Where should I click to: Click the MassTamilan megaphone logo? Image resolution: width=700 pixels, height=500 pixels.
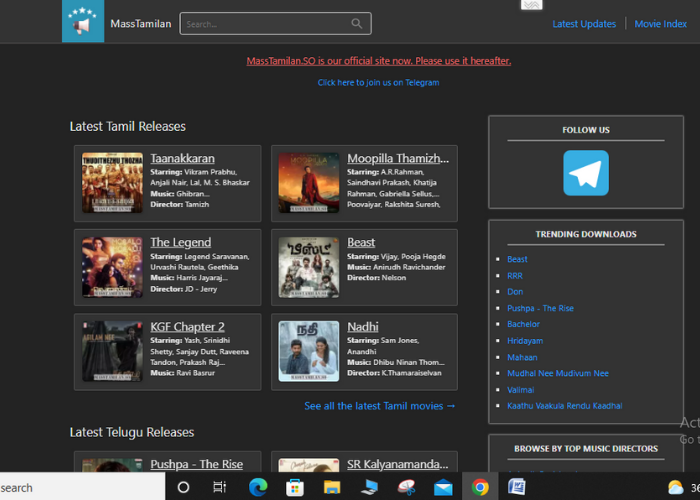(83, 21)
